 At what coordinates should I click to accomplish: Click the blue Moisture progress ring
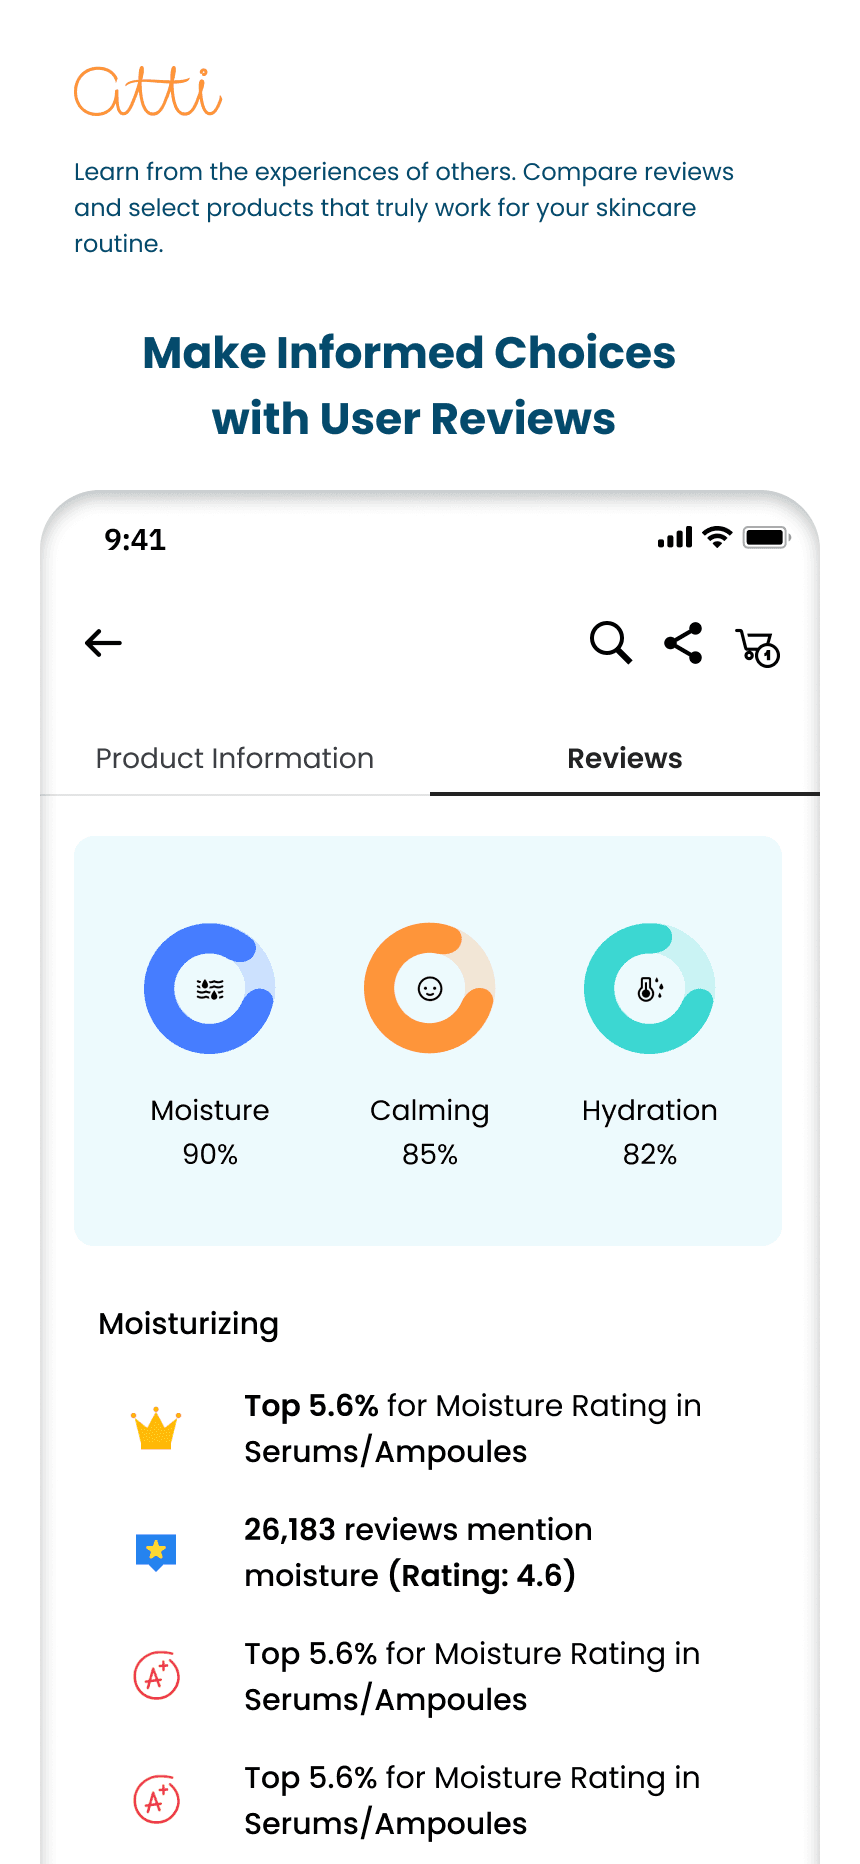210,988
